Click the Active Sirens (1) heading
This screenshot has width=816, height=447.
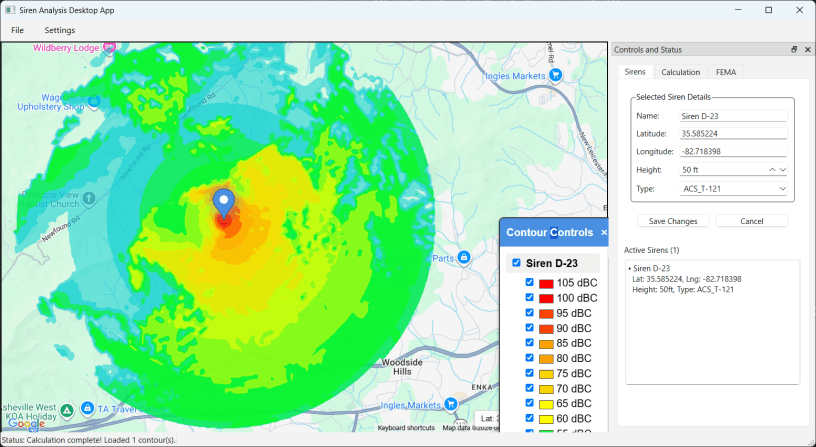click(x=652, y=250)
